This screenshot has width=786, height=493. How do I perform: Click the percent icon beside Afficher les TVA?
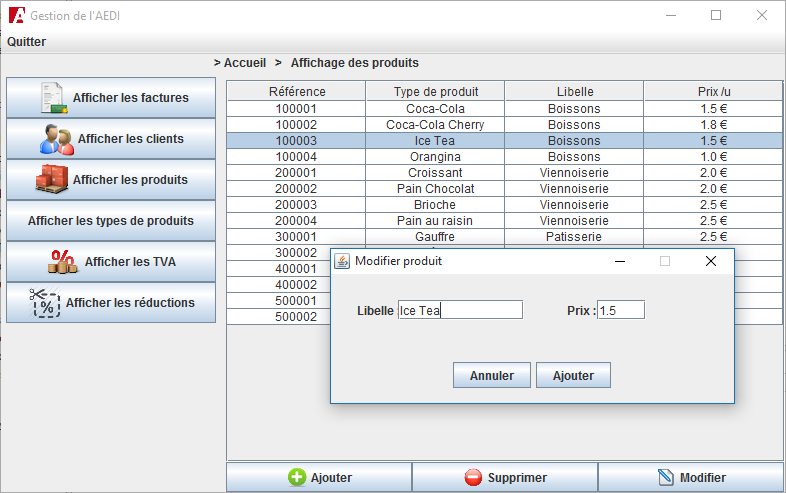tap(63, 261)
